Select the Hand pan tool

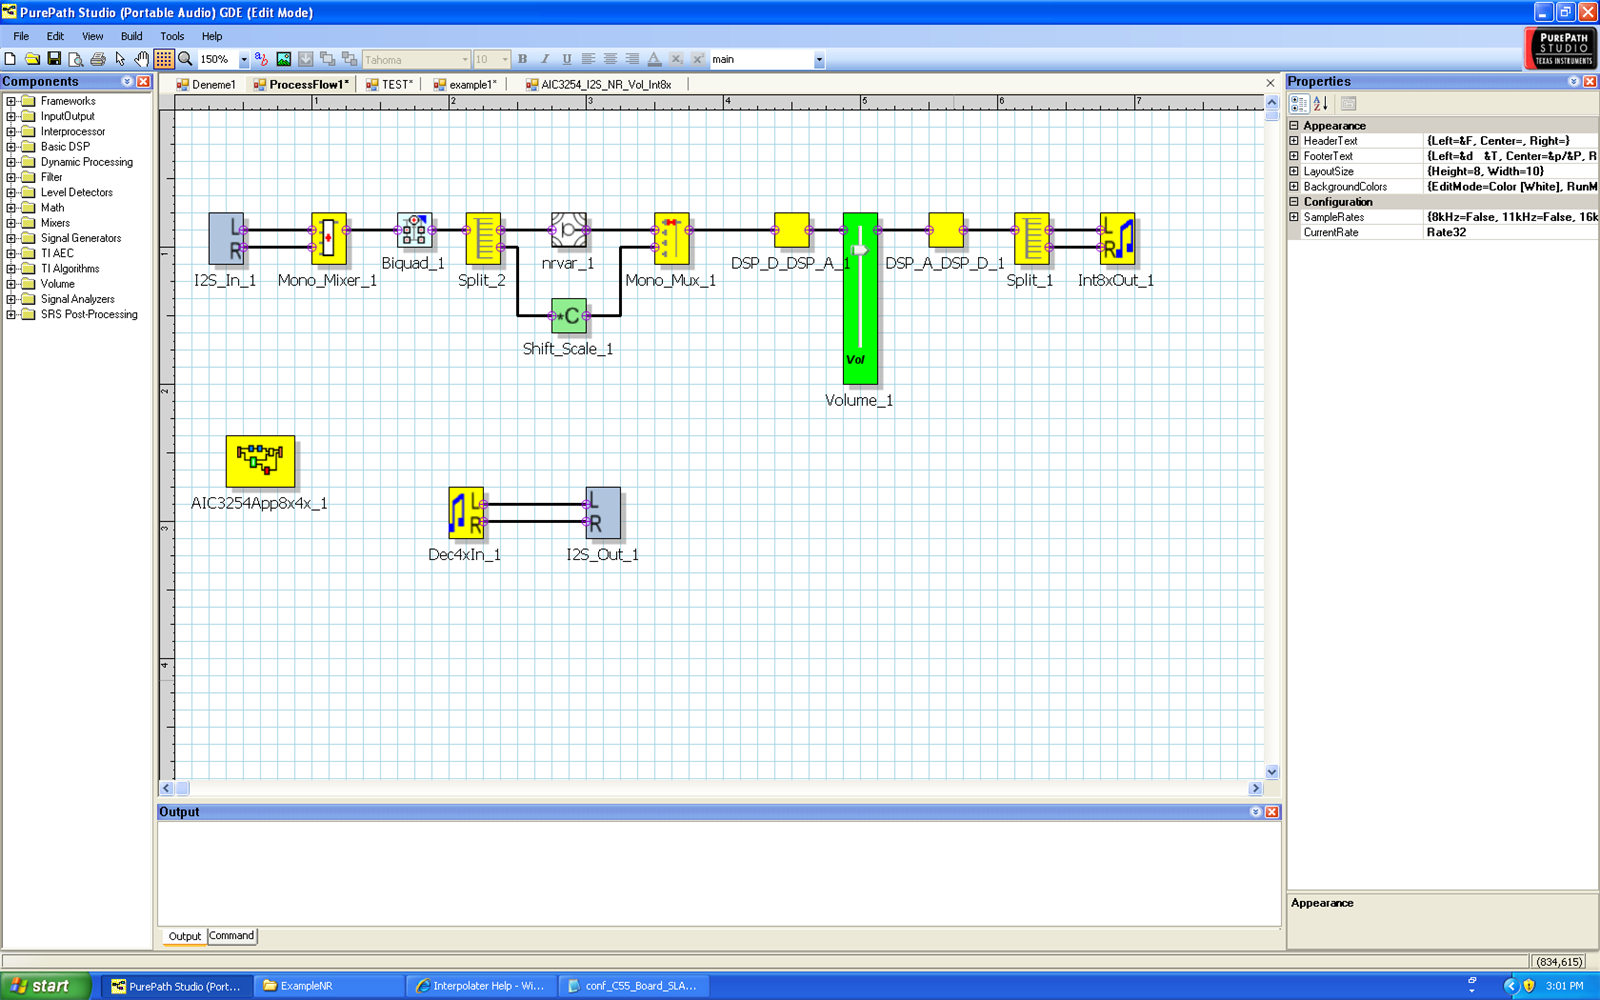pyautogui.click(x=142, y=59)
